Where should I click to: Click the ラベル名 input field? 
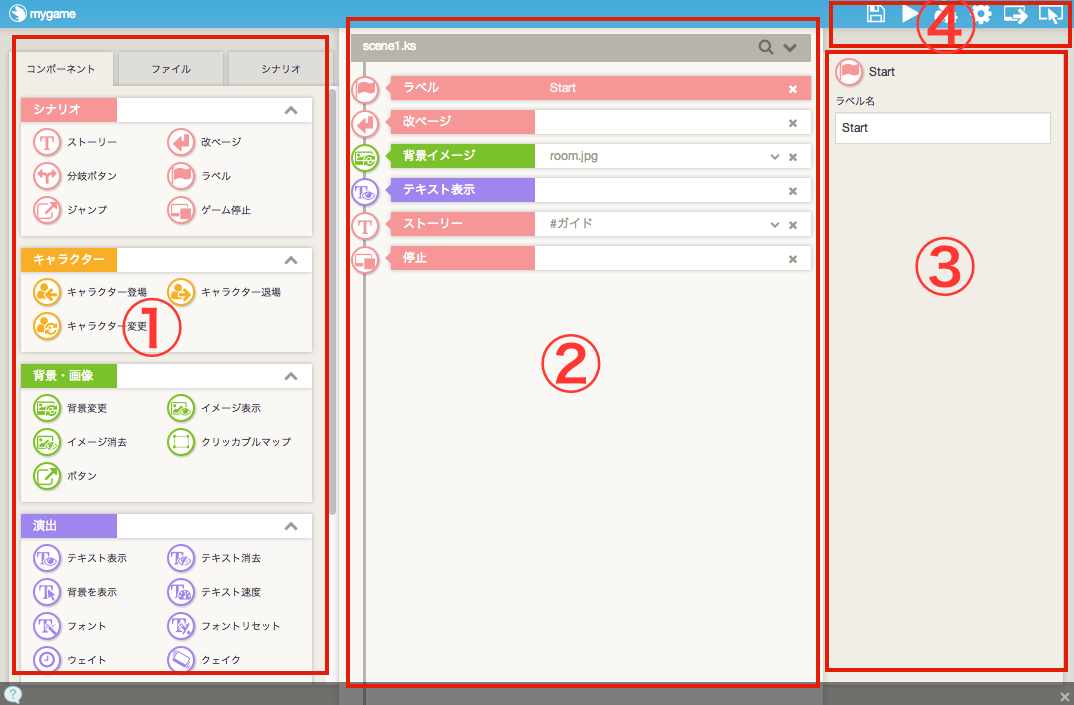click(942, 128)
